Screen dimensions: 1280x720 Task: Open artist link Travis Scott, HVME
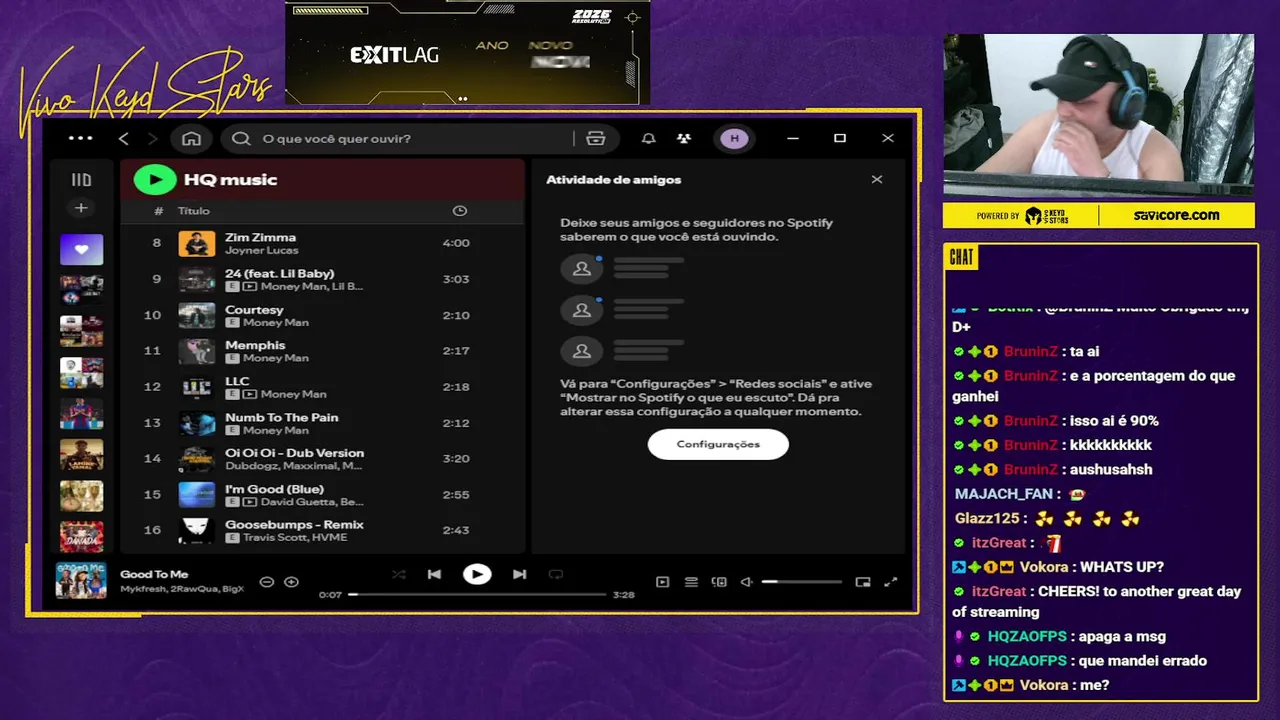click(295, 538)
